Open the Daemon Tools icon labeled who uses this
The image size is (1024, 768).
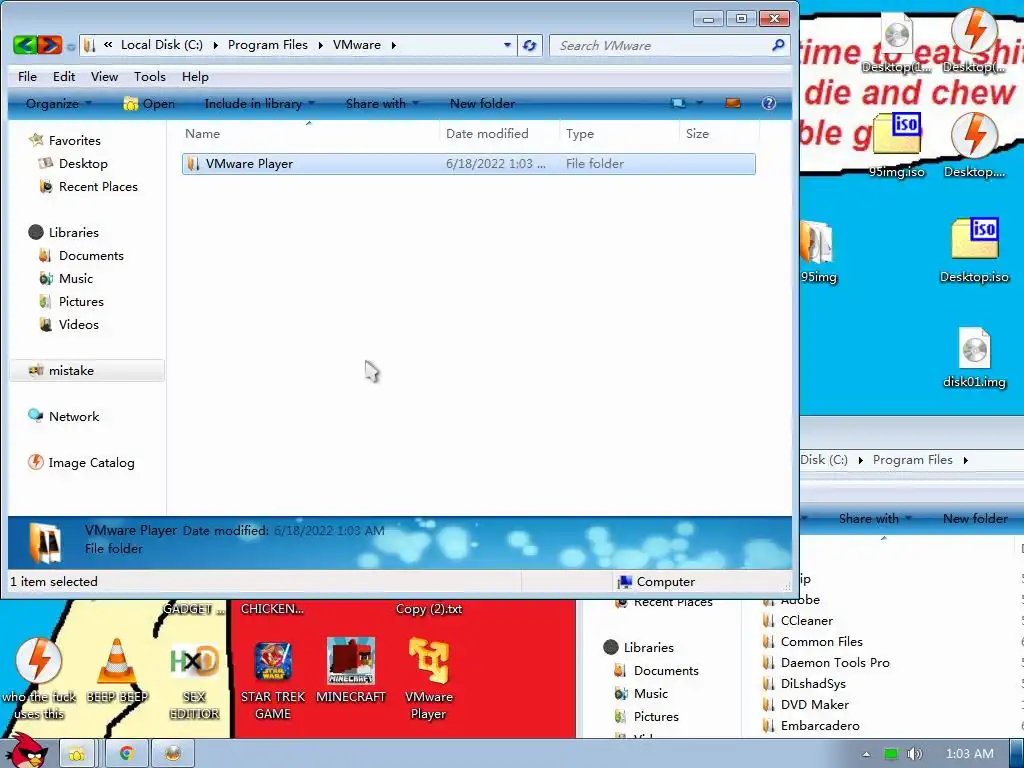[39, 679]
